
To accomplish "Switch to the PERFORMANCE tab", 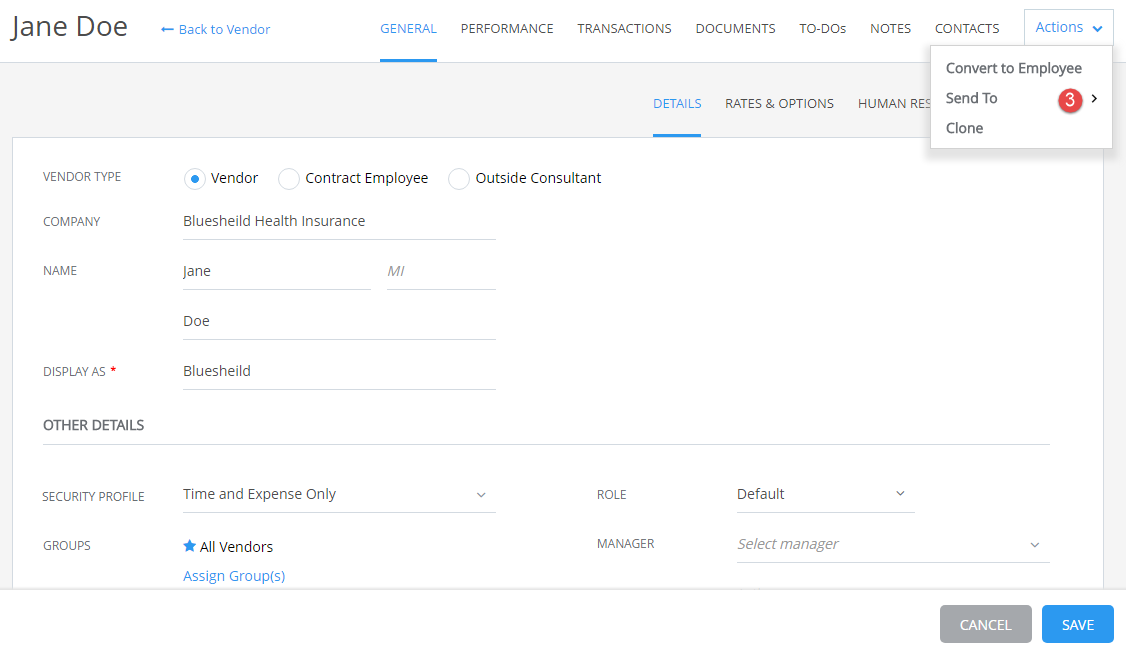I will pyautogui.click(x=507, y=29).
